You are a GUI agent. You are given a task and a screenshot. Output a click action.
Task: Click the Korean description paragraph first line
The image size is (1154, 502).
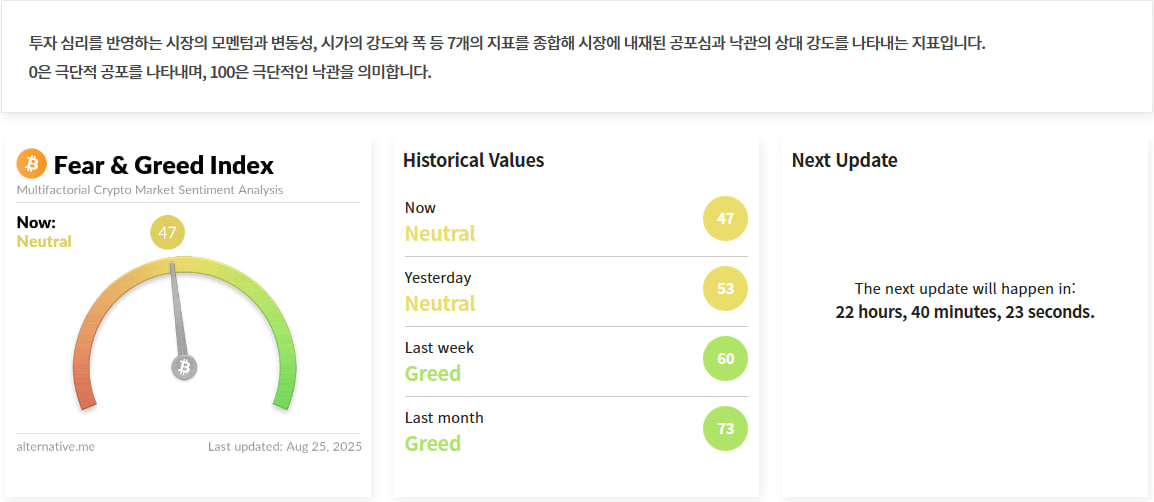coord(506,43)
